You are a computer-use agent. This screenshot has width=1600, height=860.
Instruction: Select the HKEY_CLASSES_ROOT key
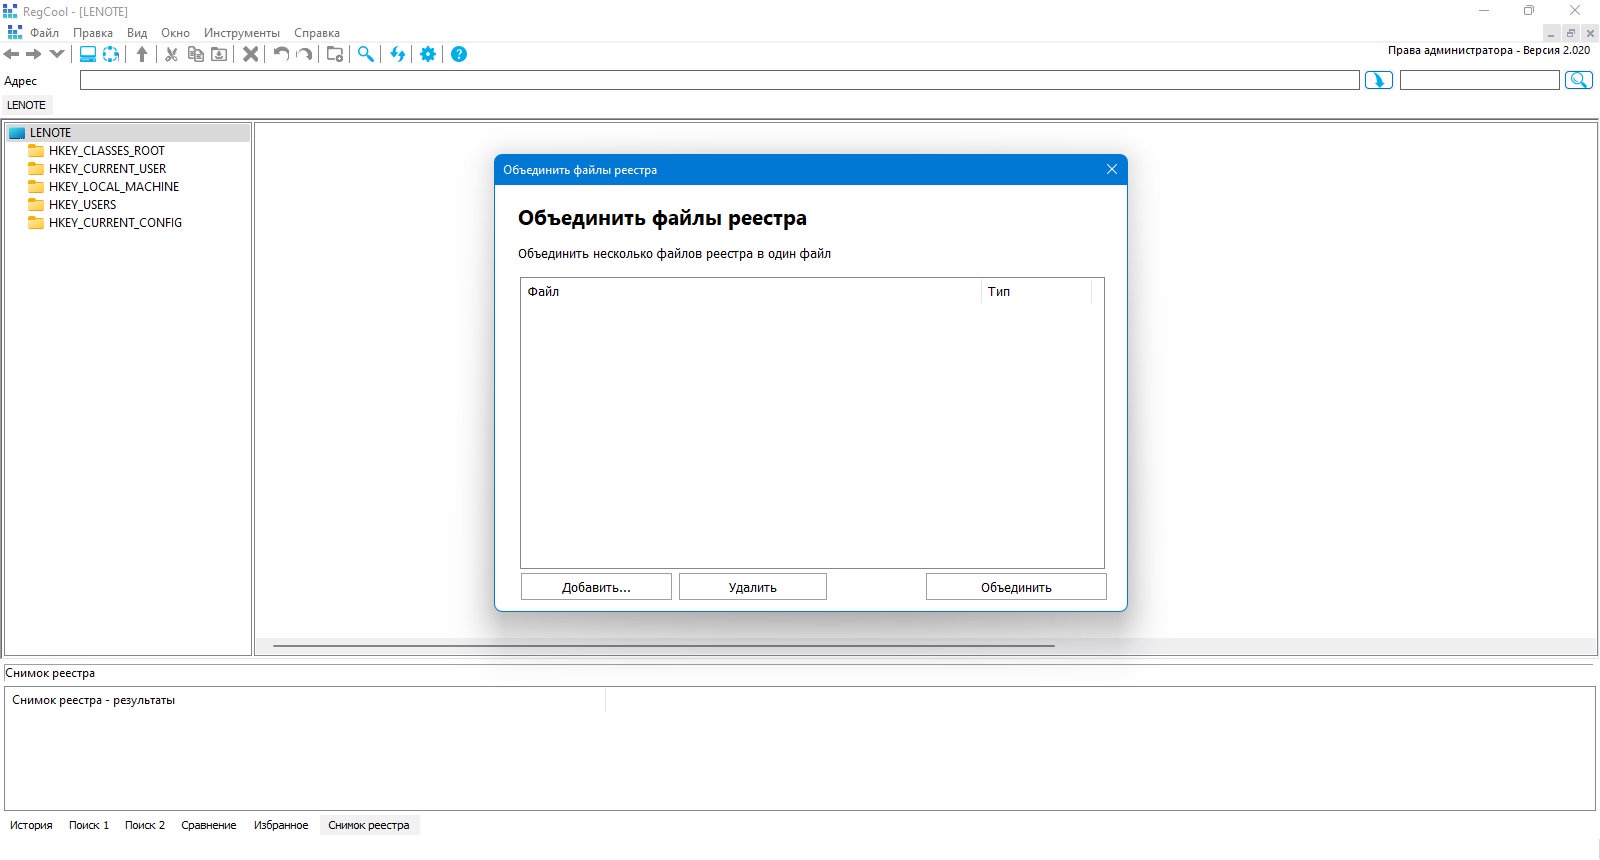[x=106, y=151]
